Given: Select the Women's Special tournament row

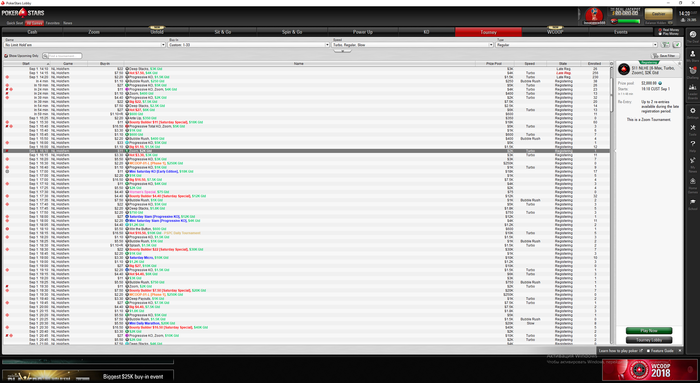Looking at the screenshot, I should click(307, 192).
